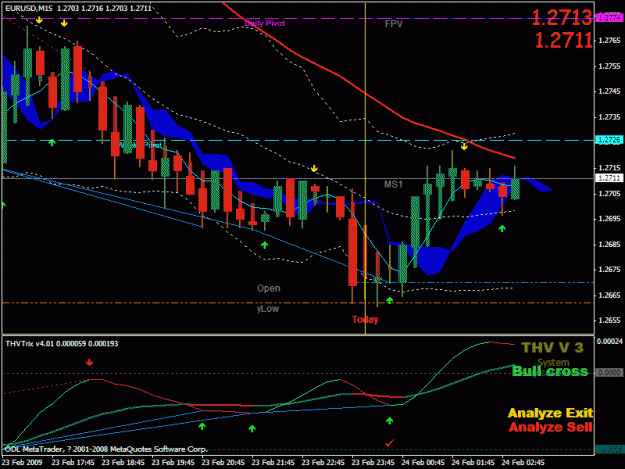This screenshot has height=469, width=625.
Task: Click the green up arrow beneath the 21:45 candles
Action: (x=264, y=245)
